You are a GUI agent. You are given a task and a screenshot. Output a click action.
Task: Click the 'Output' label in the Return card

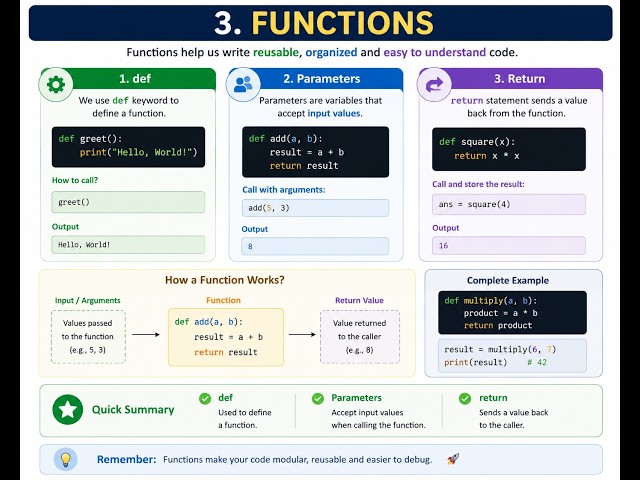pos(446,228)
